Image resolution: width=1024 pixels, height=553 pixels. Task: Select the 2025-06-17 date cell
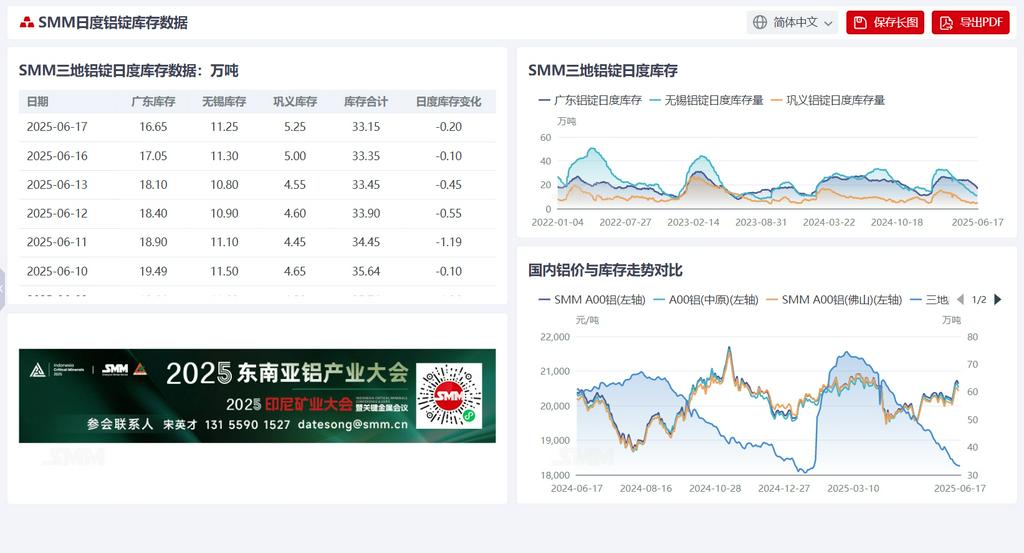tap(57, 127)
